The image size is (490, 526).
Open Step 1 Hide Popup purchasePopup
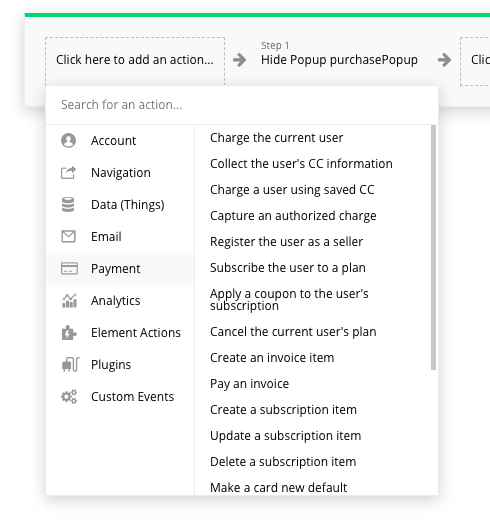tap(339, 54)
